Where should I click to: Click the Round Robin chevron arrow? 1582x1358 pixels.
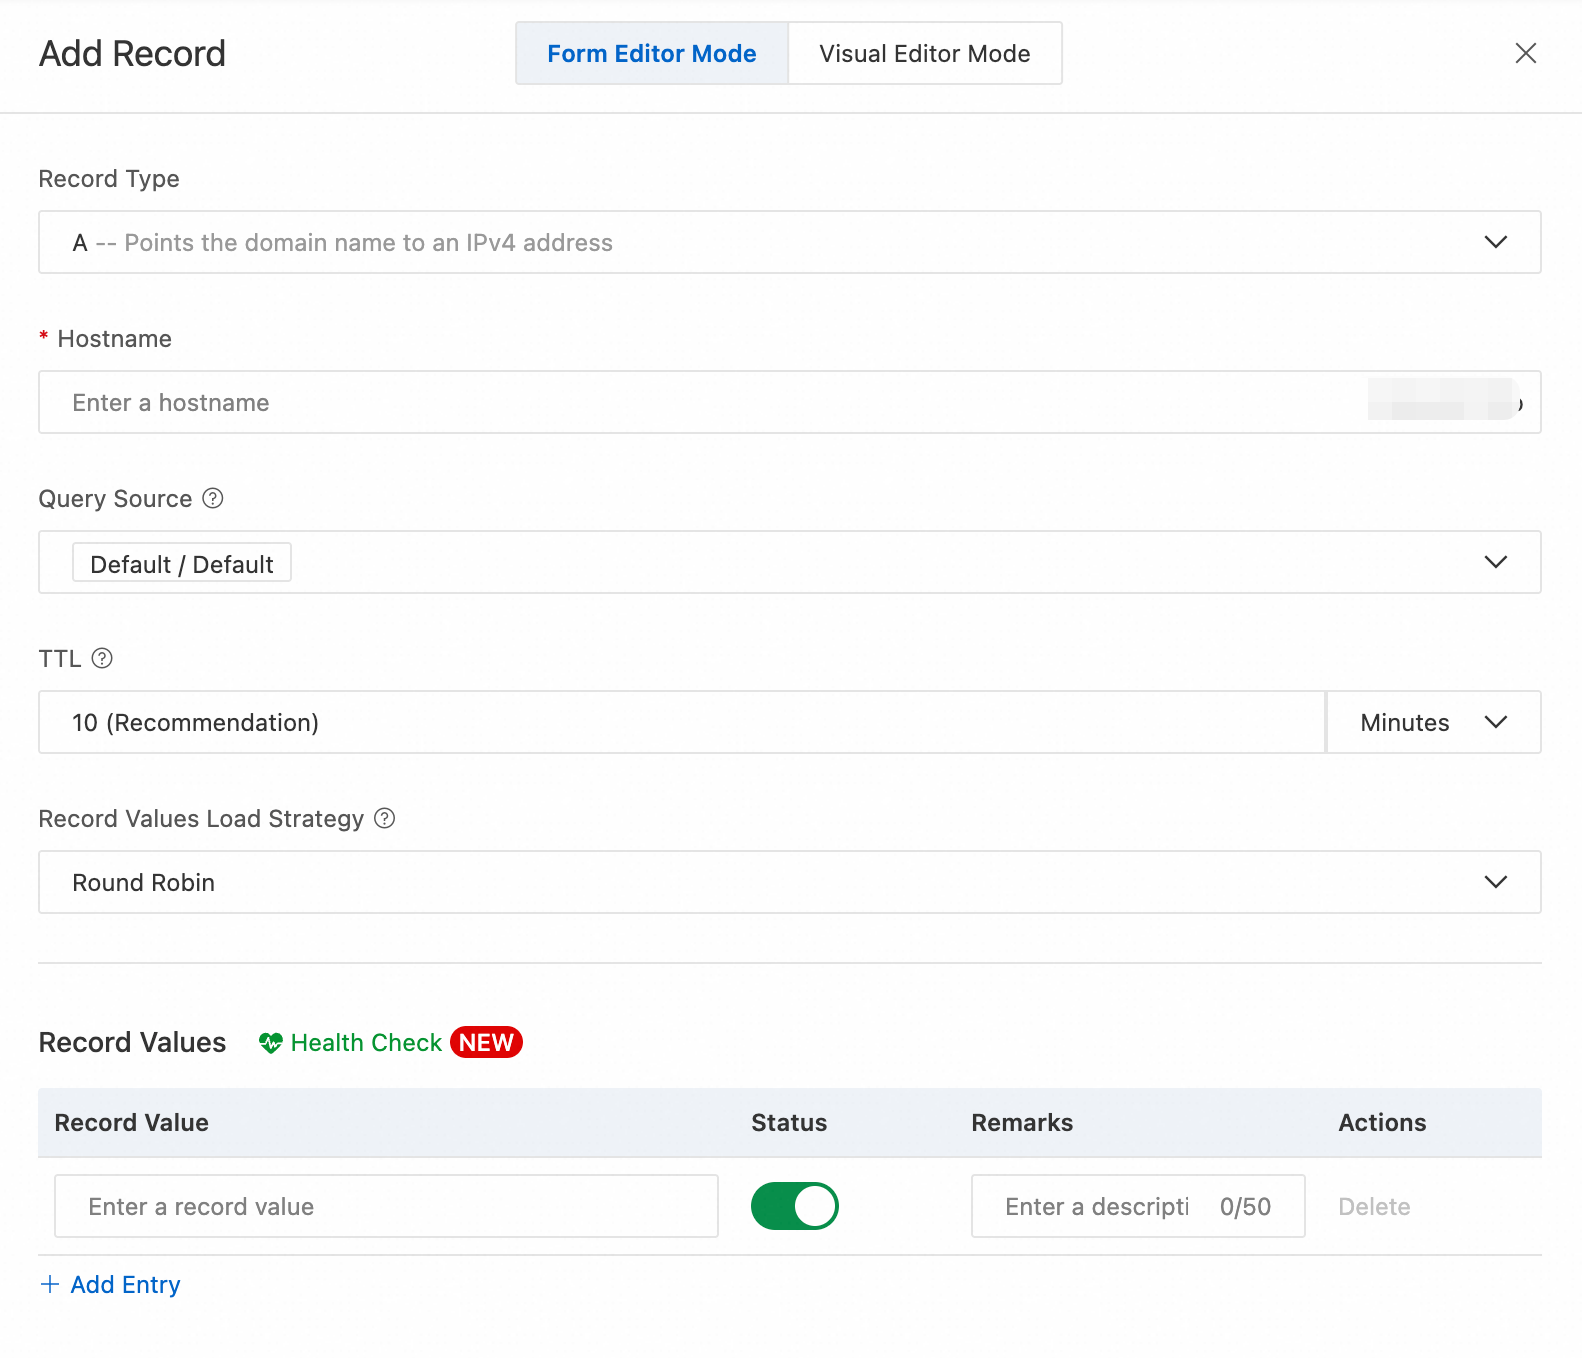coord(1495,882)
